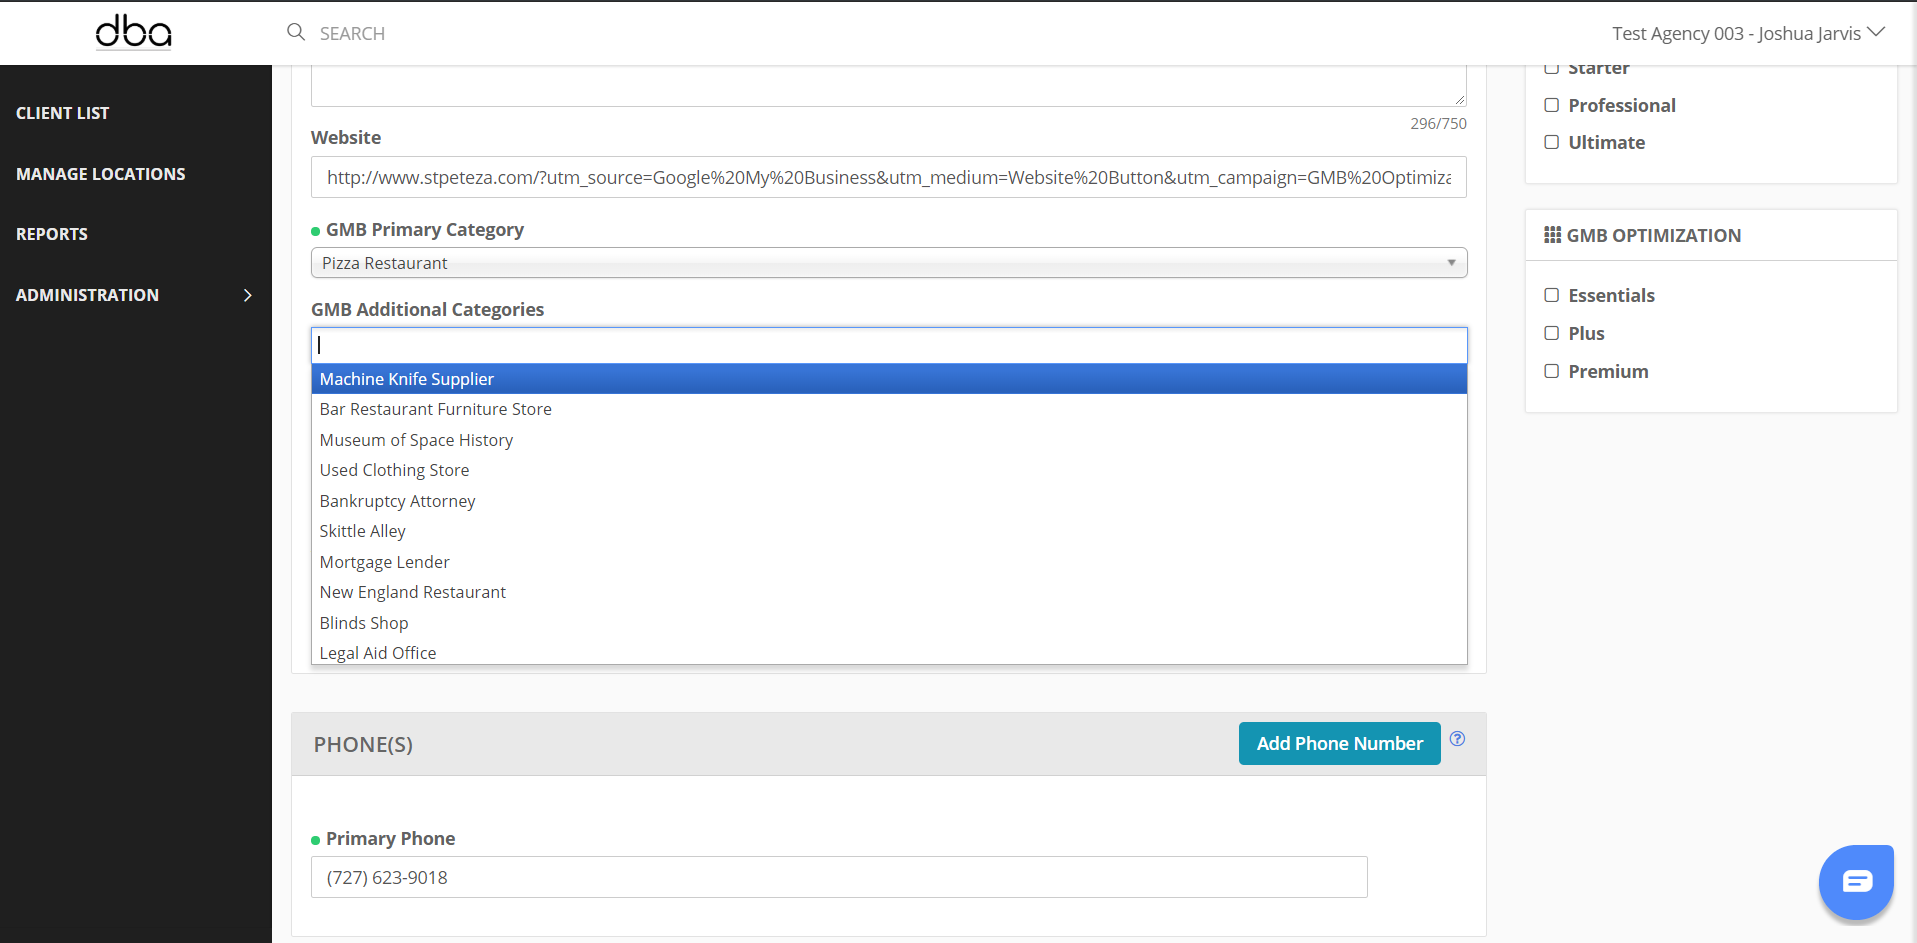
Task: Check the Professional plan checkbox
Action: 1551,105
